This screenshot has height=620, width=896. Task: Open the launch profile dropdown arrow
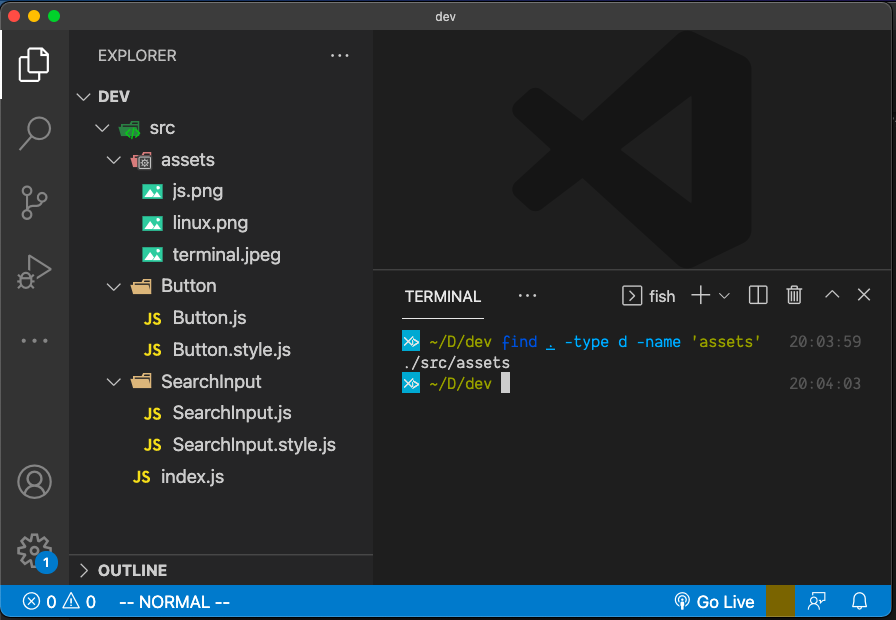pyautogui.click(x=724, y=296)
